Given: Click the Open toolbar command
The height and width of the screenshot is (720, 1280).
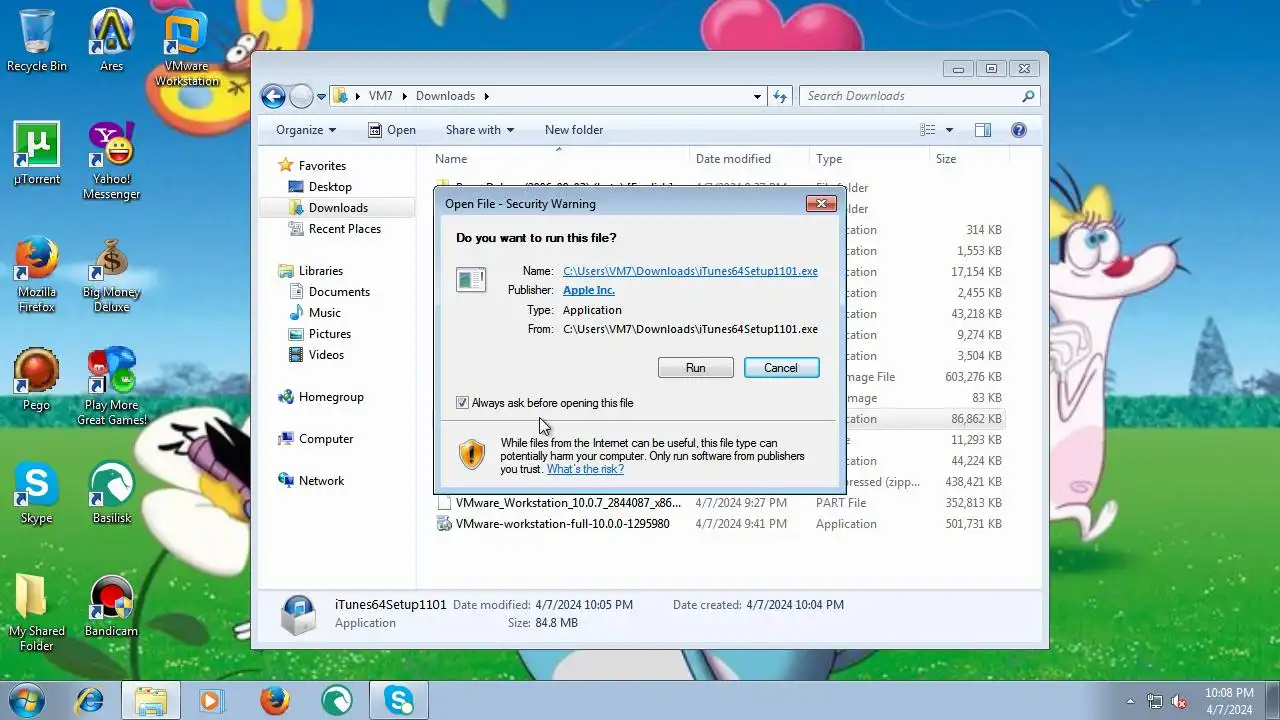Looking at the screenshot, I should (392, 130).
